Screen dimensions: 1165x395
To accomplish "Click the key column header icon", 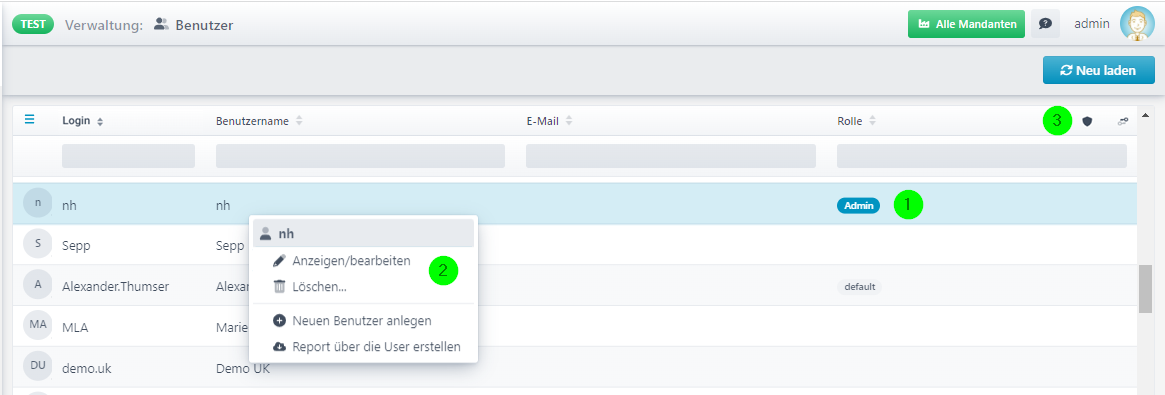I will click(x=1123, y=121).
